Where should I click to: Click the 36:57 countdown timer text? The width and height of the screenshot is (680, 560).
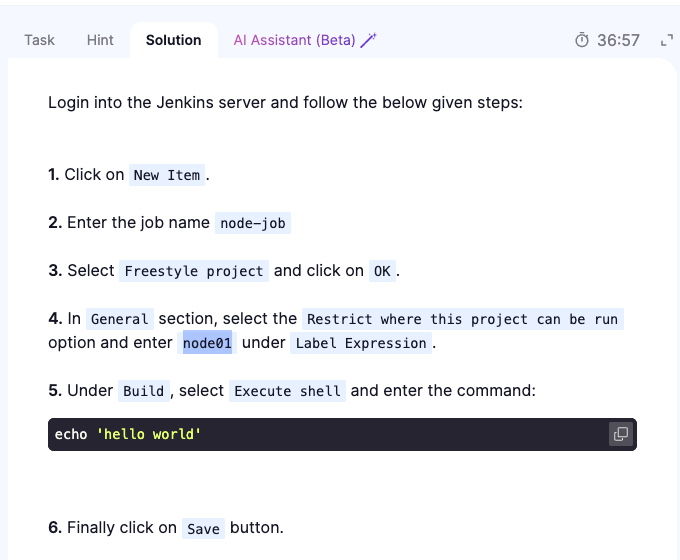pos(618,40)
